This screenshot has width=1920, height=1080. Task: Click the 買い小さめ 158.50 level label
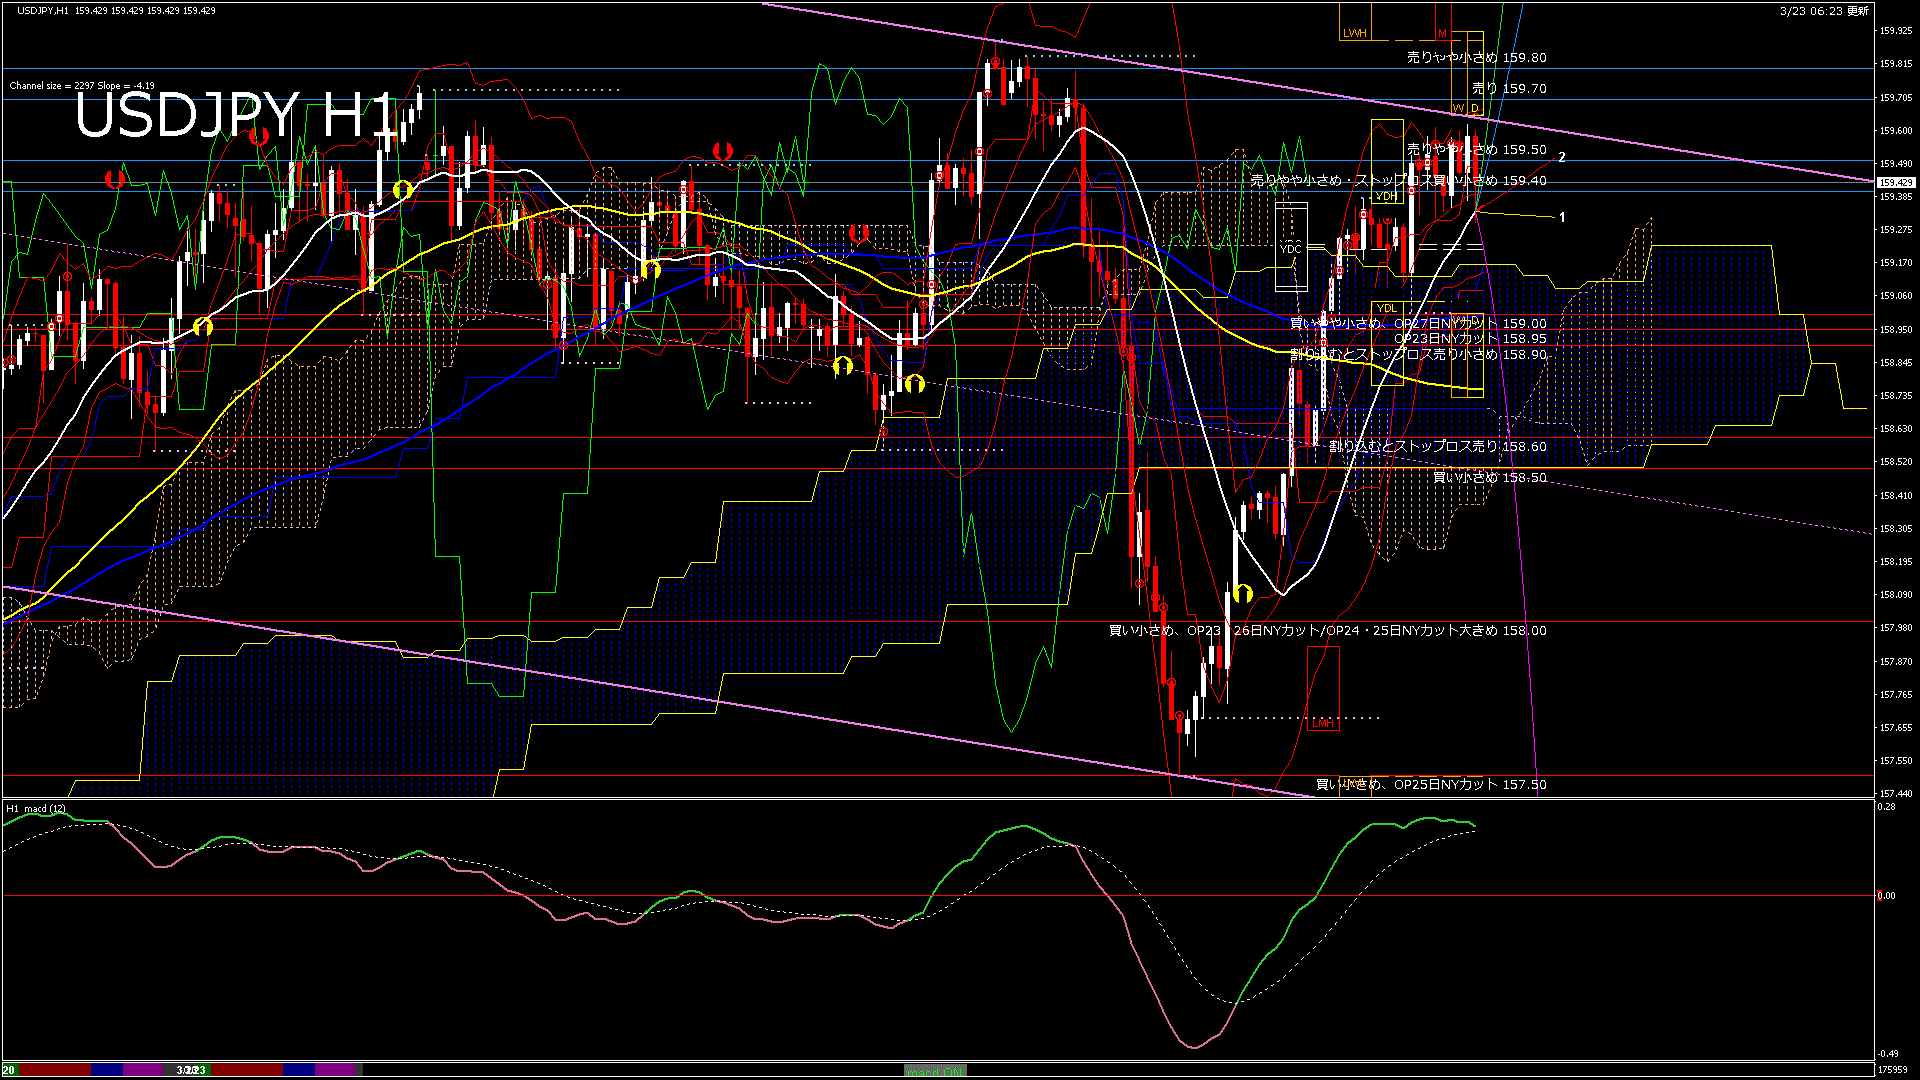tap(1489, 477)
